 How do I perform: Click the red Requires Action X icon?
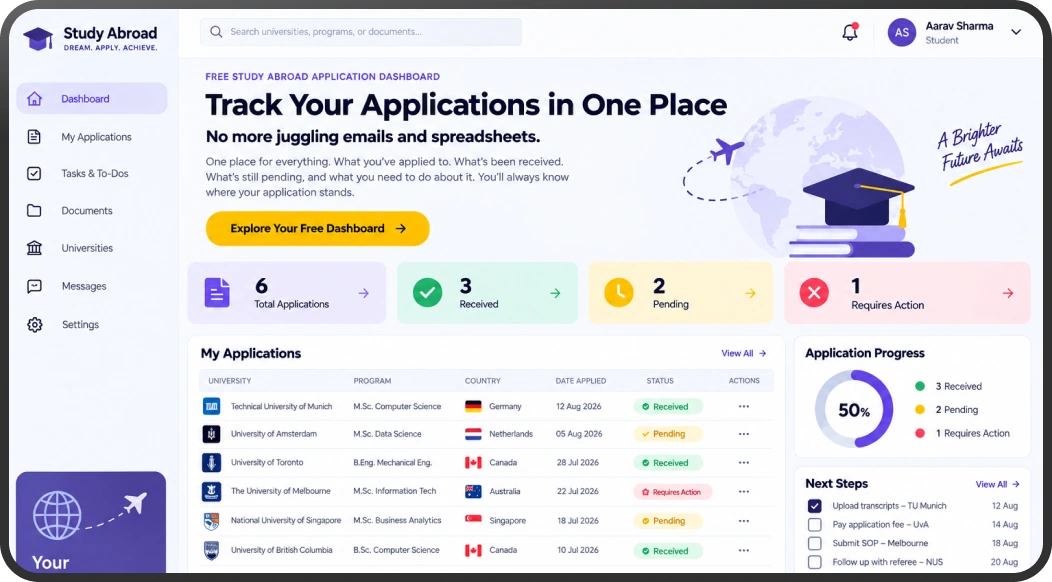(x=814, y=293)
